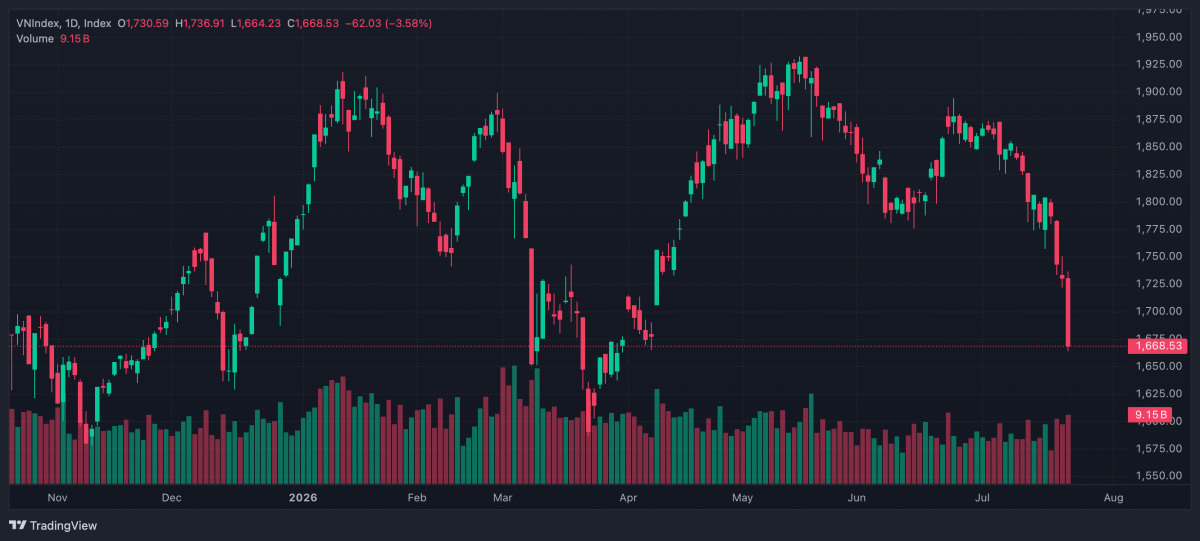This screenshot has width=1200, height=541.
Task: Click the Volume indicator label
Action: [x=35, y=38]
